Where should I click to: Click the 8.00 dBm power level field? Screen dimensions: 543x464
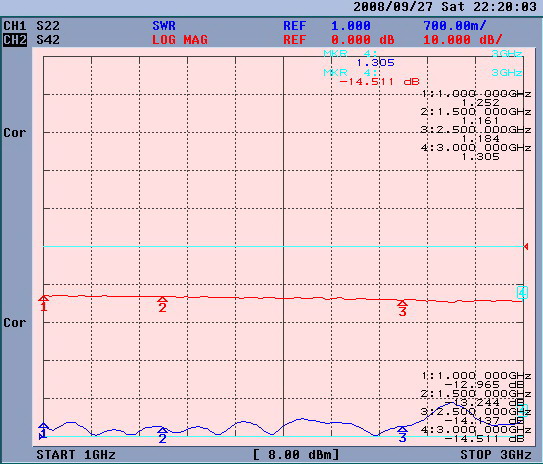point(296,455)
